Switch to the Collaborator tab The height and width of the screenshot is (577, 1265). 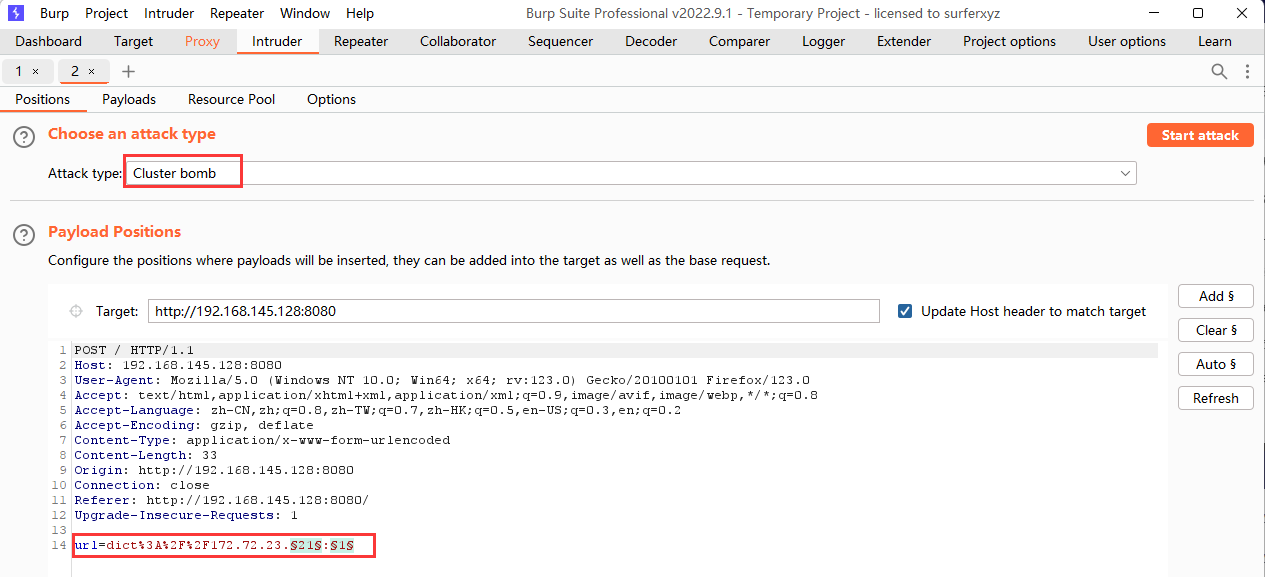click(458, 41)
